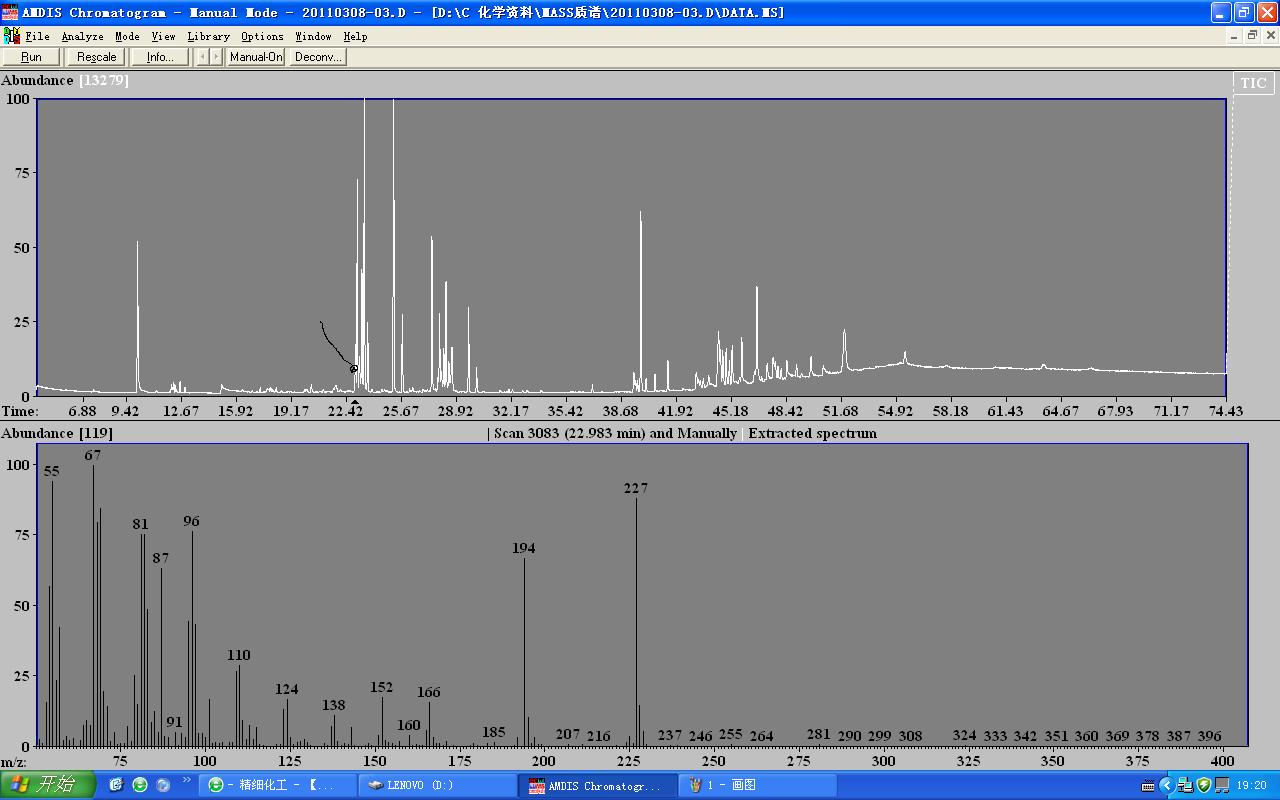The height and width of the screenshot is (800, 1280).
Task: Close the inner chromatogram document window
Action: click(x=1271, y=35)
